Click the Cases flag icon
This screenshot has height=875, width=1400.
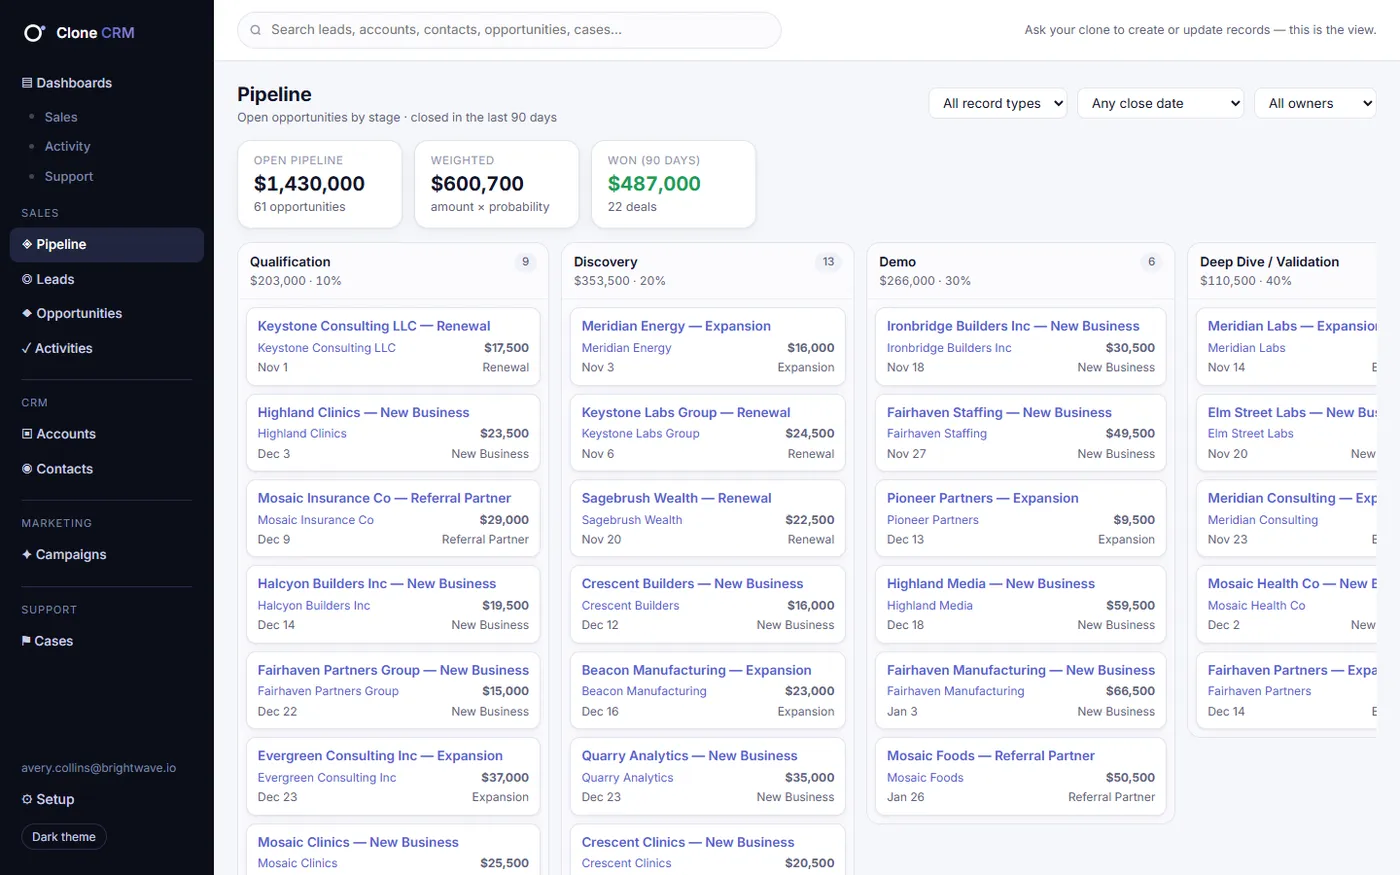click(26, 641)
